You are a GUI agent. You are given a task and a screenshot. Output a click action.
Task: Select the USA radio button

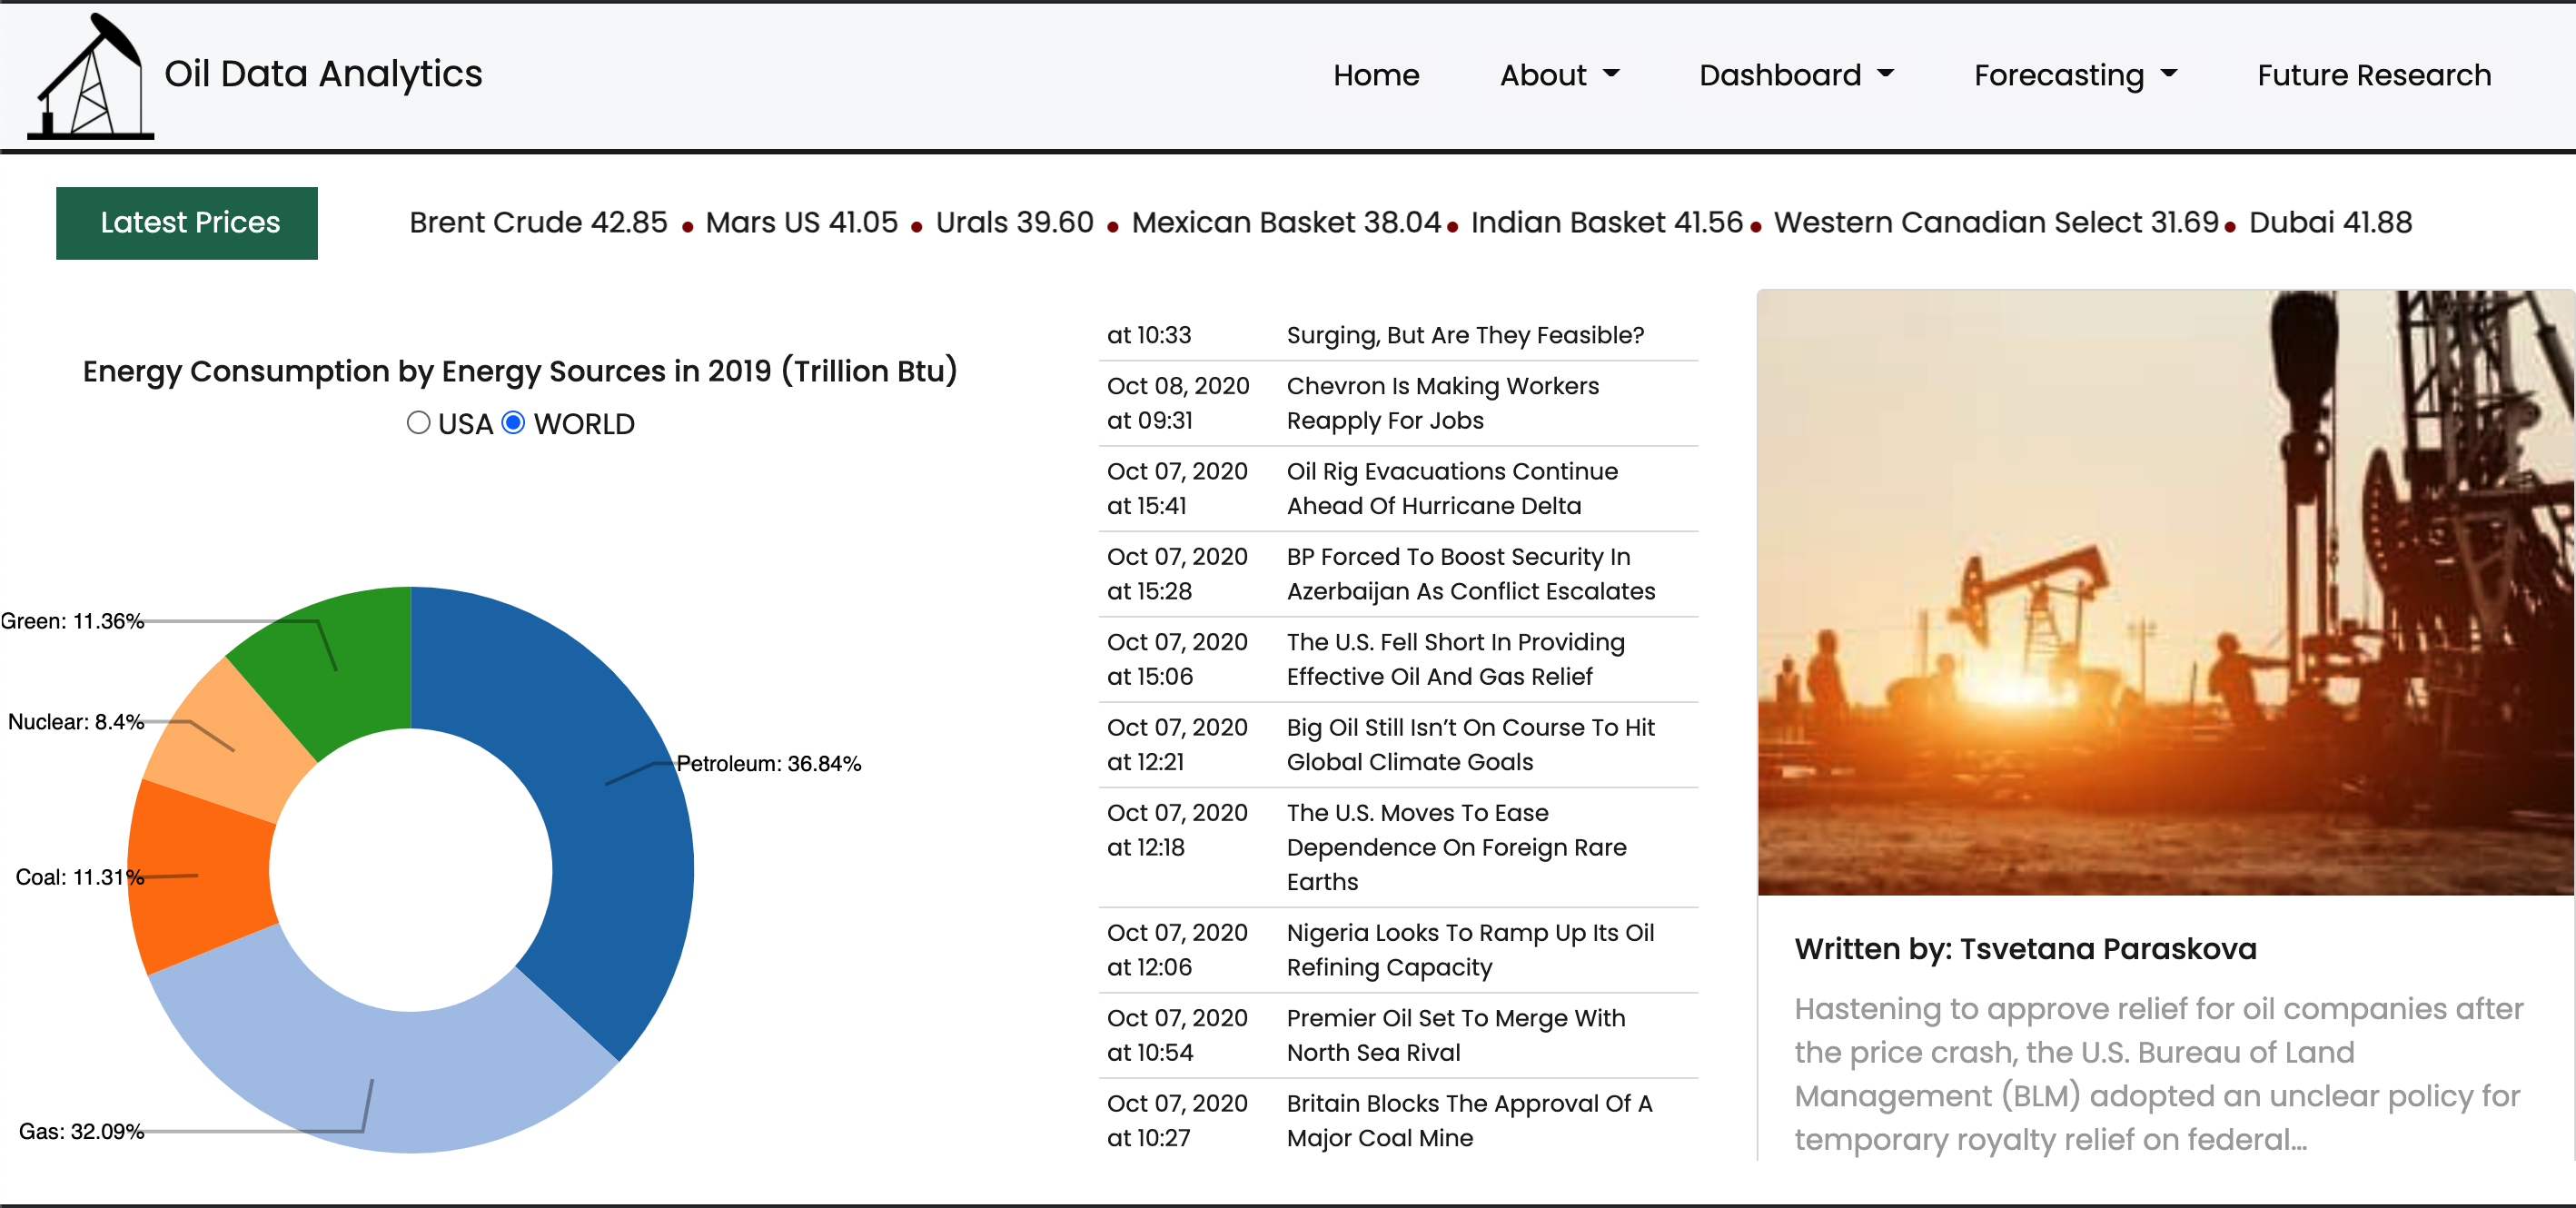(418, 423)
